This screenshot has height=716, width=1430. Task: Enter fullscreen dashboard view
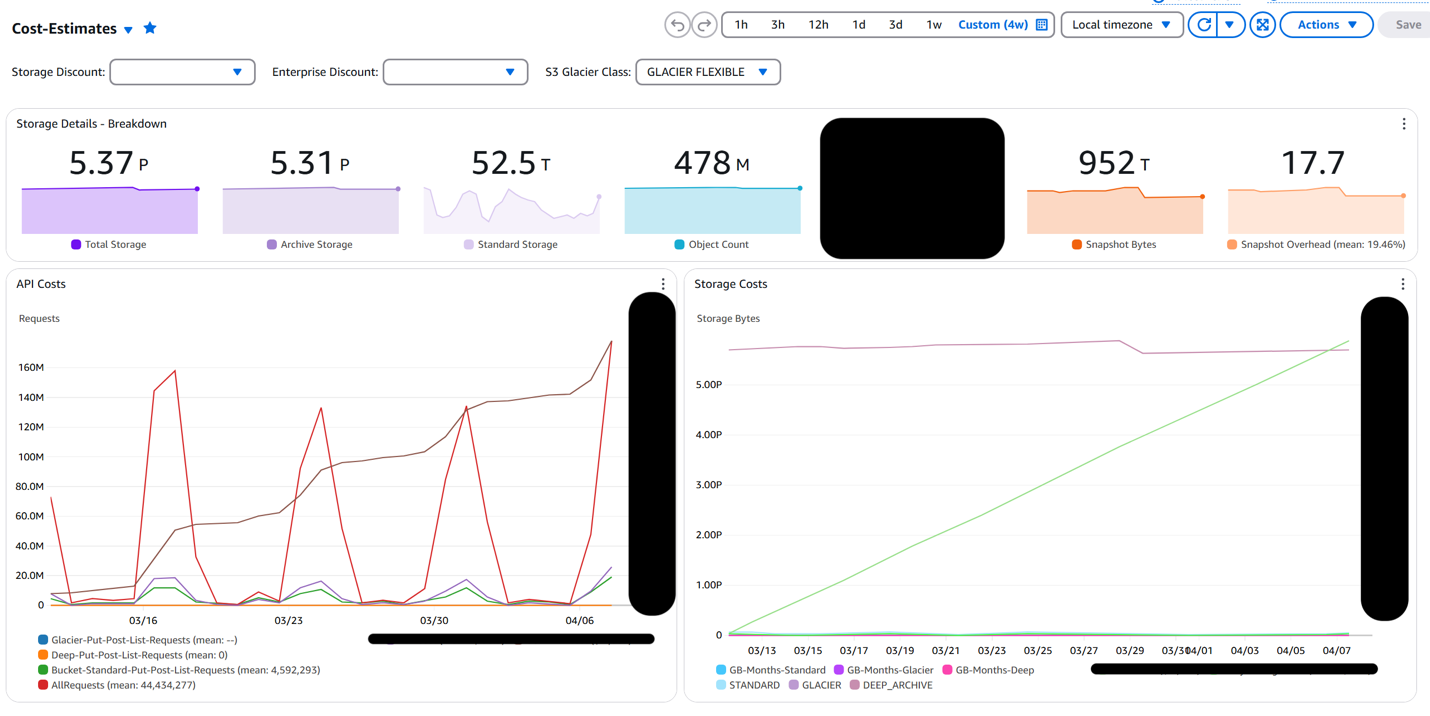(x=1262, y=24)
